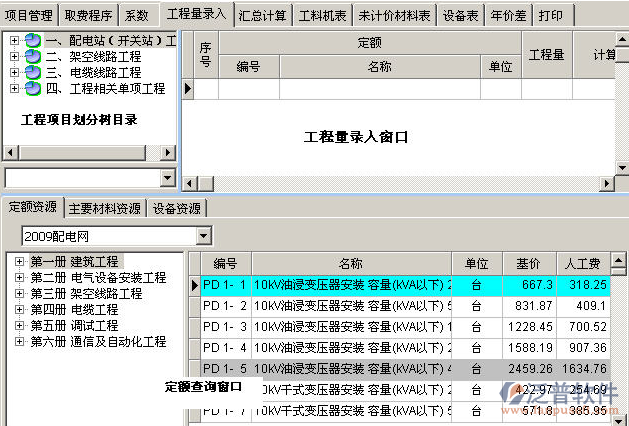Screen dimensions: 629x426
Task: Open the 2009配电网 dropdown list
Action: [205, 236]
